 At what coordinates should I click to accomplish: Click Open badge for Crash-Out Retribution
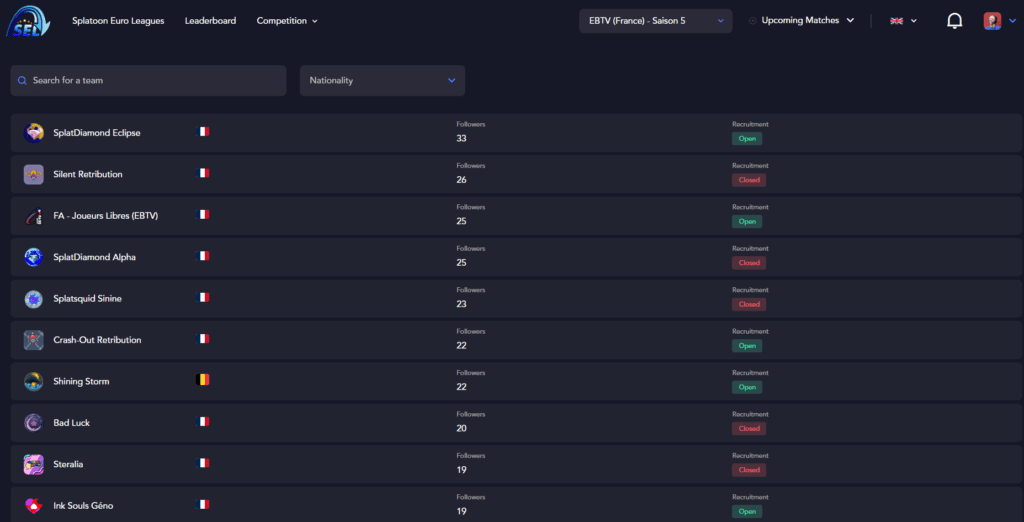point(746,346)
